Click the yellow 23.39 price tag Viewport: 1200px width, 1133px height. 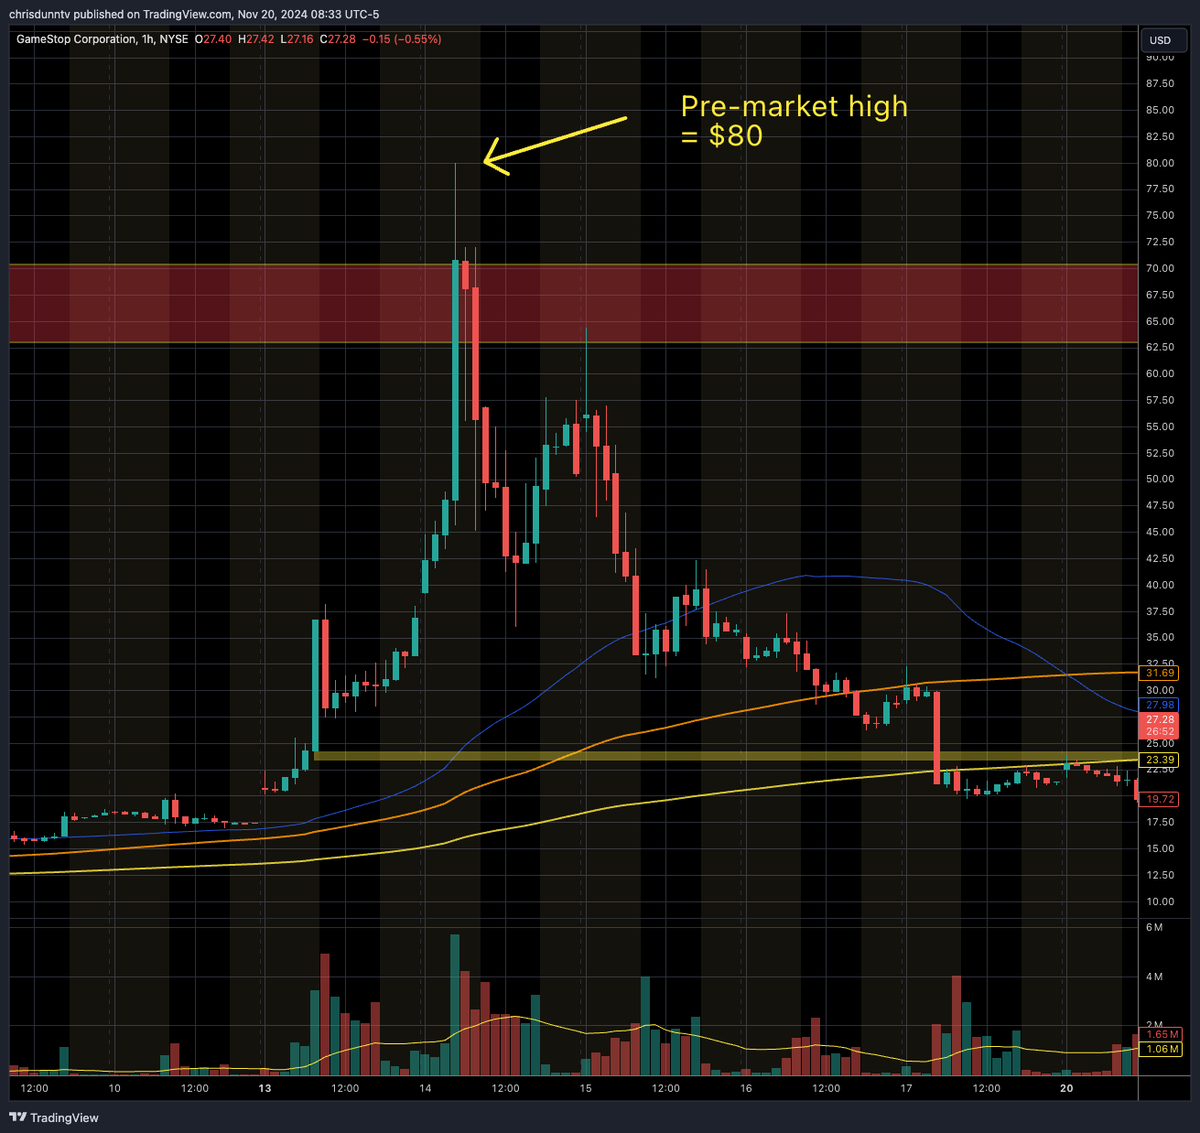(1160, 760)
